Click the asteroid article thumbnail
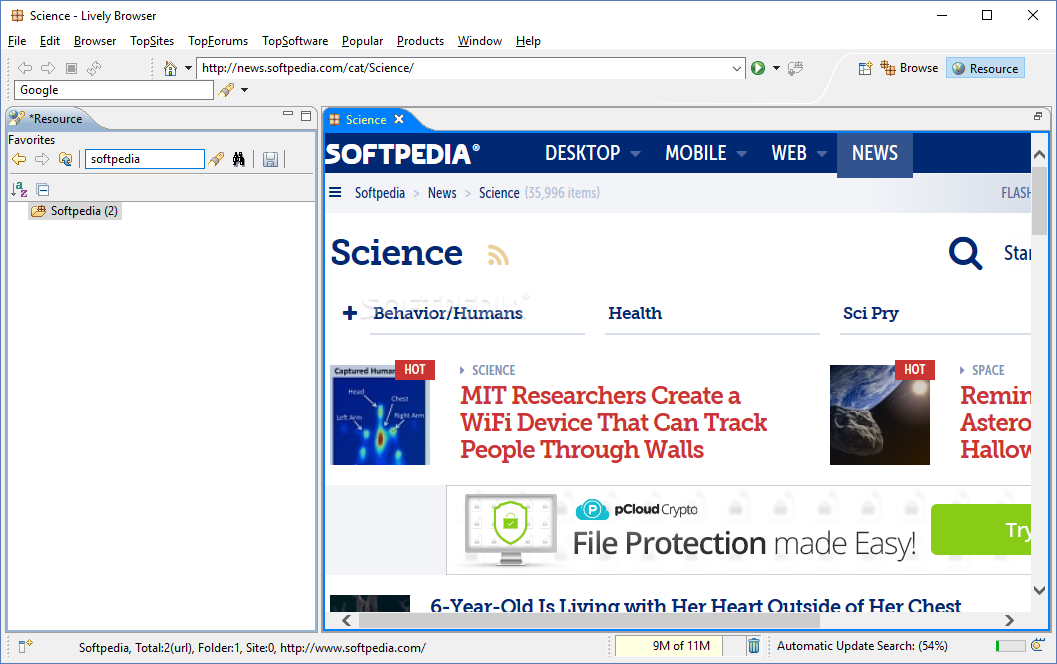Screen dimensions: 1057x664 [x=880, y=415]
